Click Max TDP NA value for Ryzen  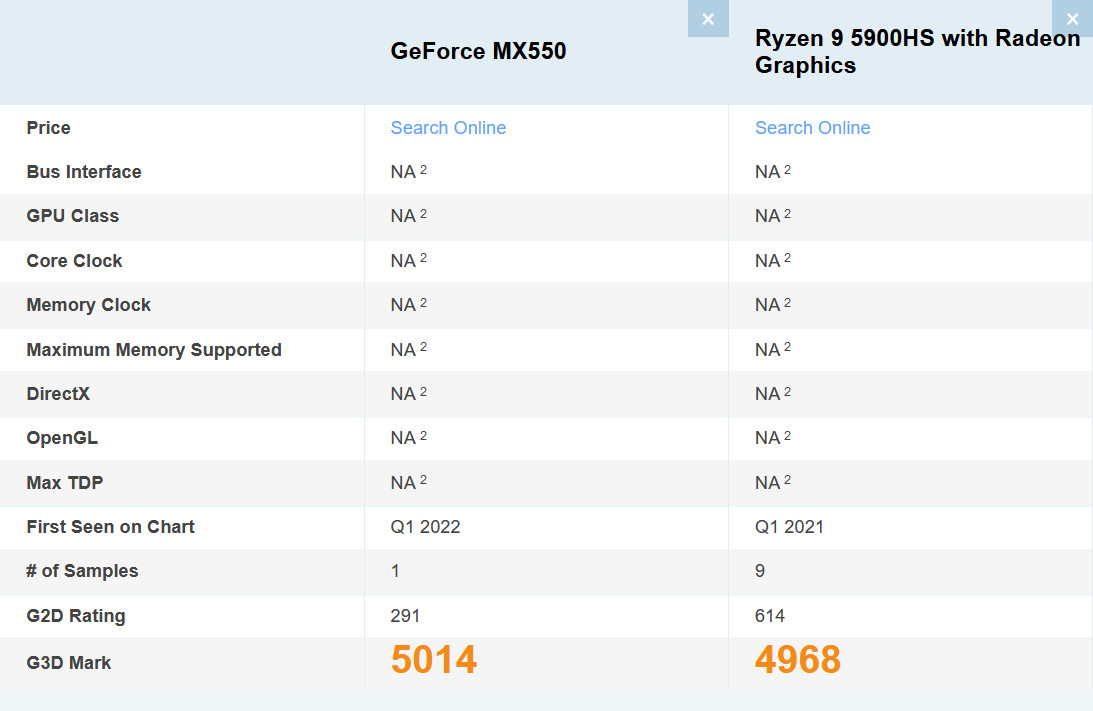click(x=773, y=482)
